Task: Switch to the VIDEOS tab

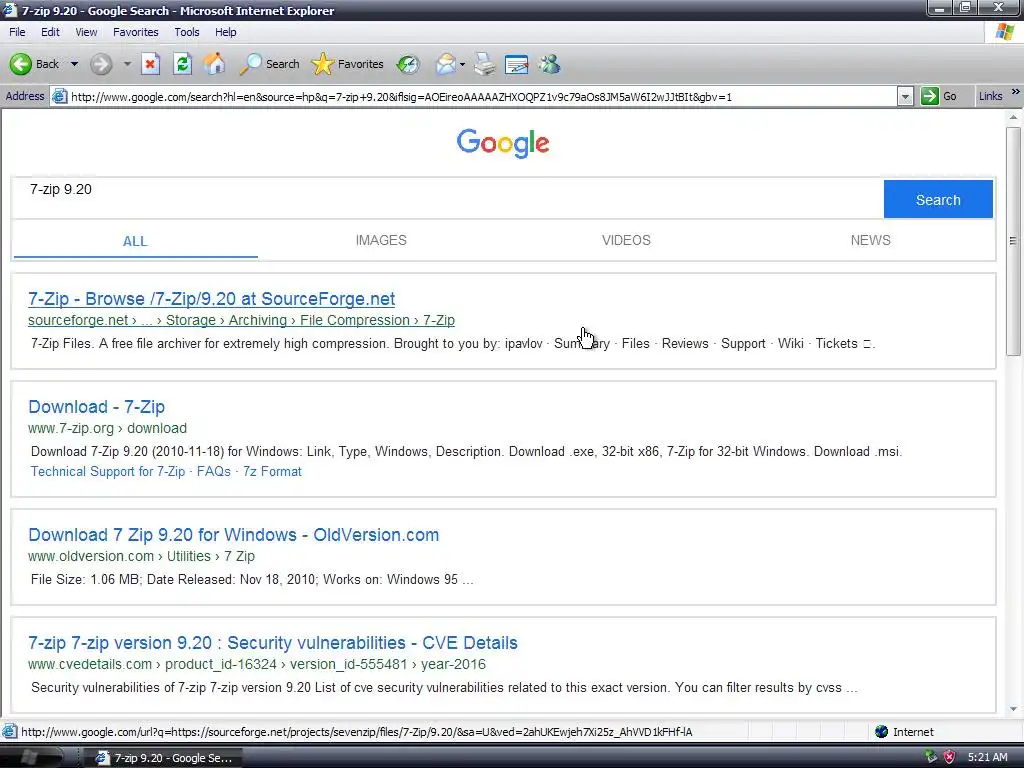Action: pos(626,240)
